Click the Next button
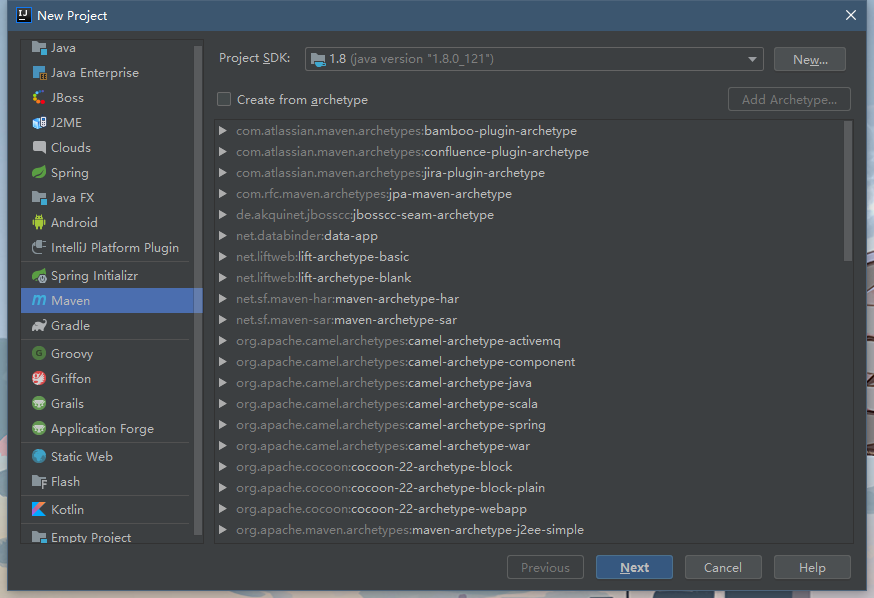Image resolution: width=874 pixels, height=598 pixels. coord(634,568)
